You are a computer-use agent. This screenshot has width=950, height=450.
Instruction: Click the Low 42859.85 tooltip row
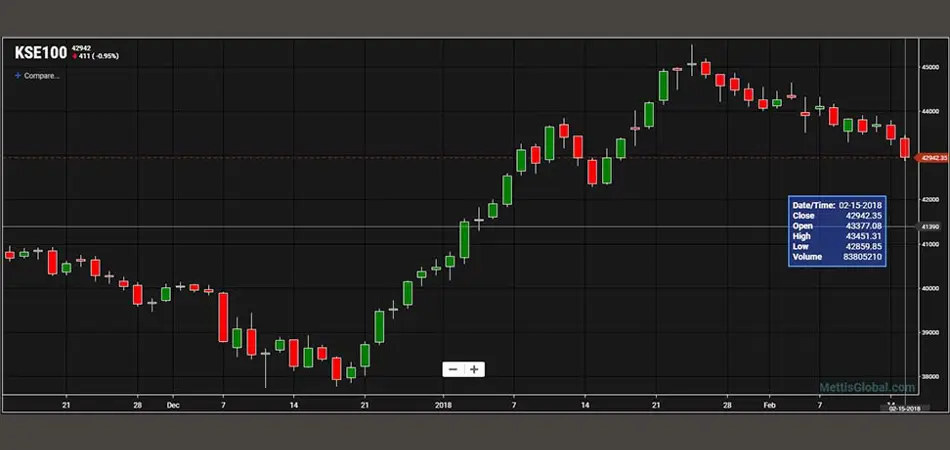(x=837, y=247)
